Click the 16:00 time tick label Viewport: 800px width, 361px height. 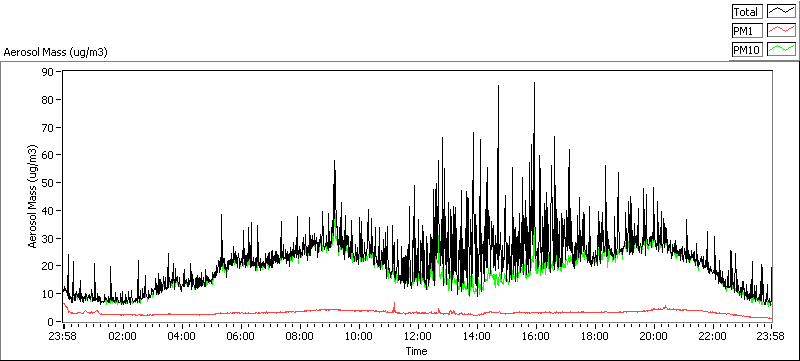coord(536,336)
